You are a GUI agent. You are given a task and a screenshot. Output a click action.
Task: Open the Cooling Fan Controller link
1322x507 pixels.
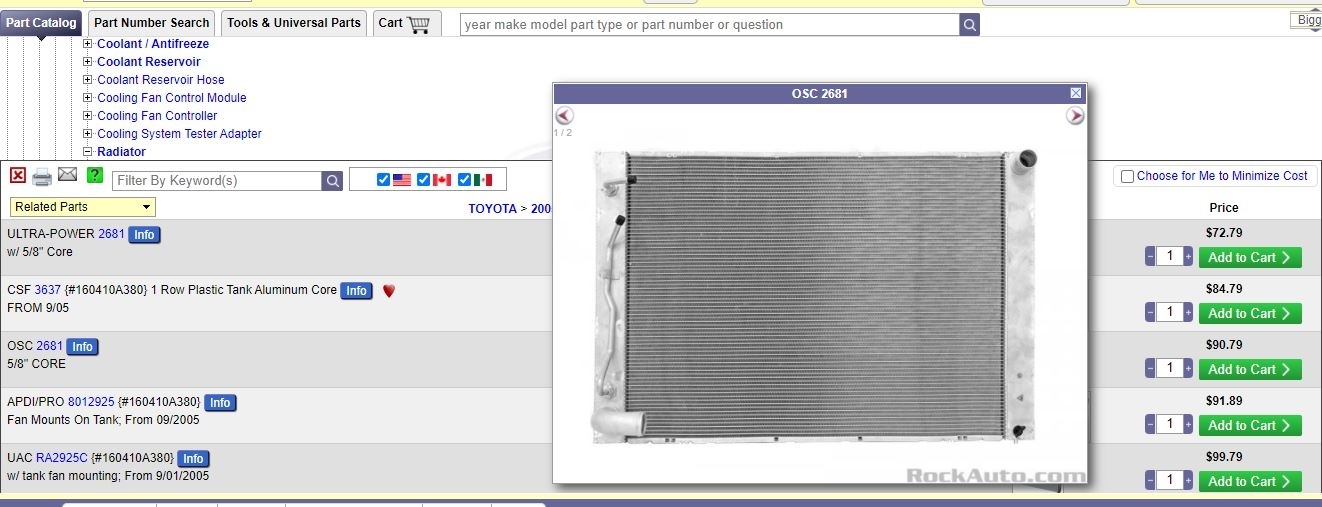[157, 116]
